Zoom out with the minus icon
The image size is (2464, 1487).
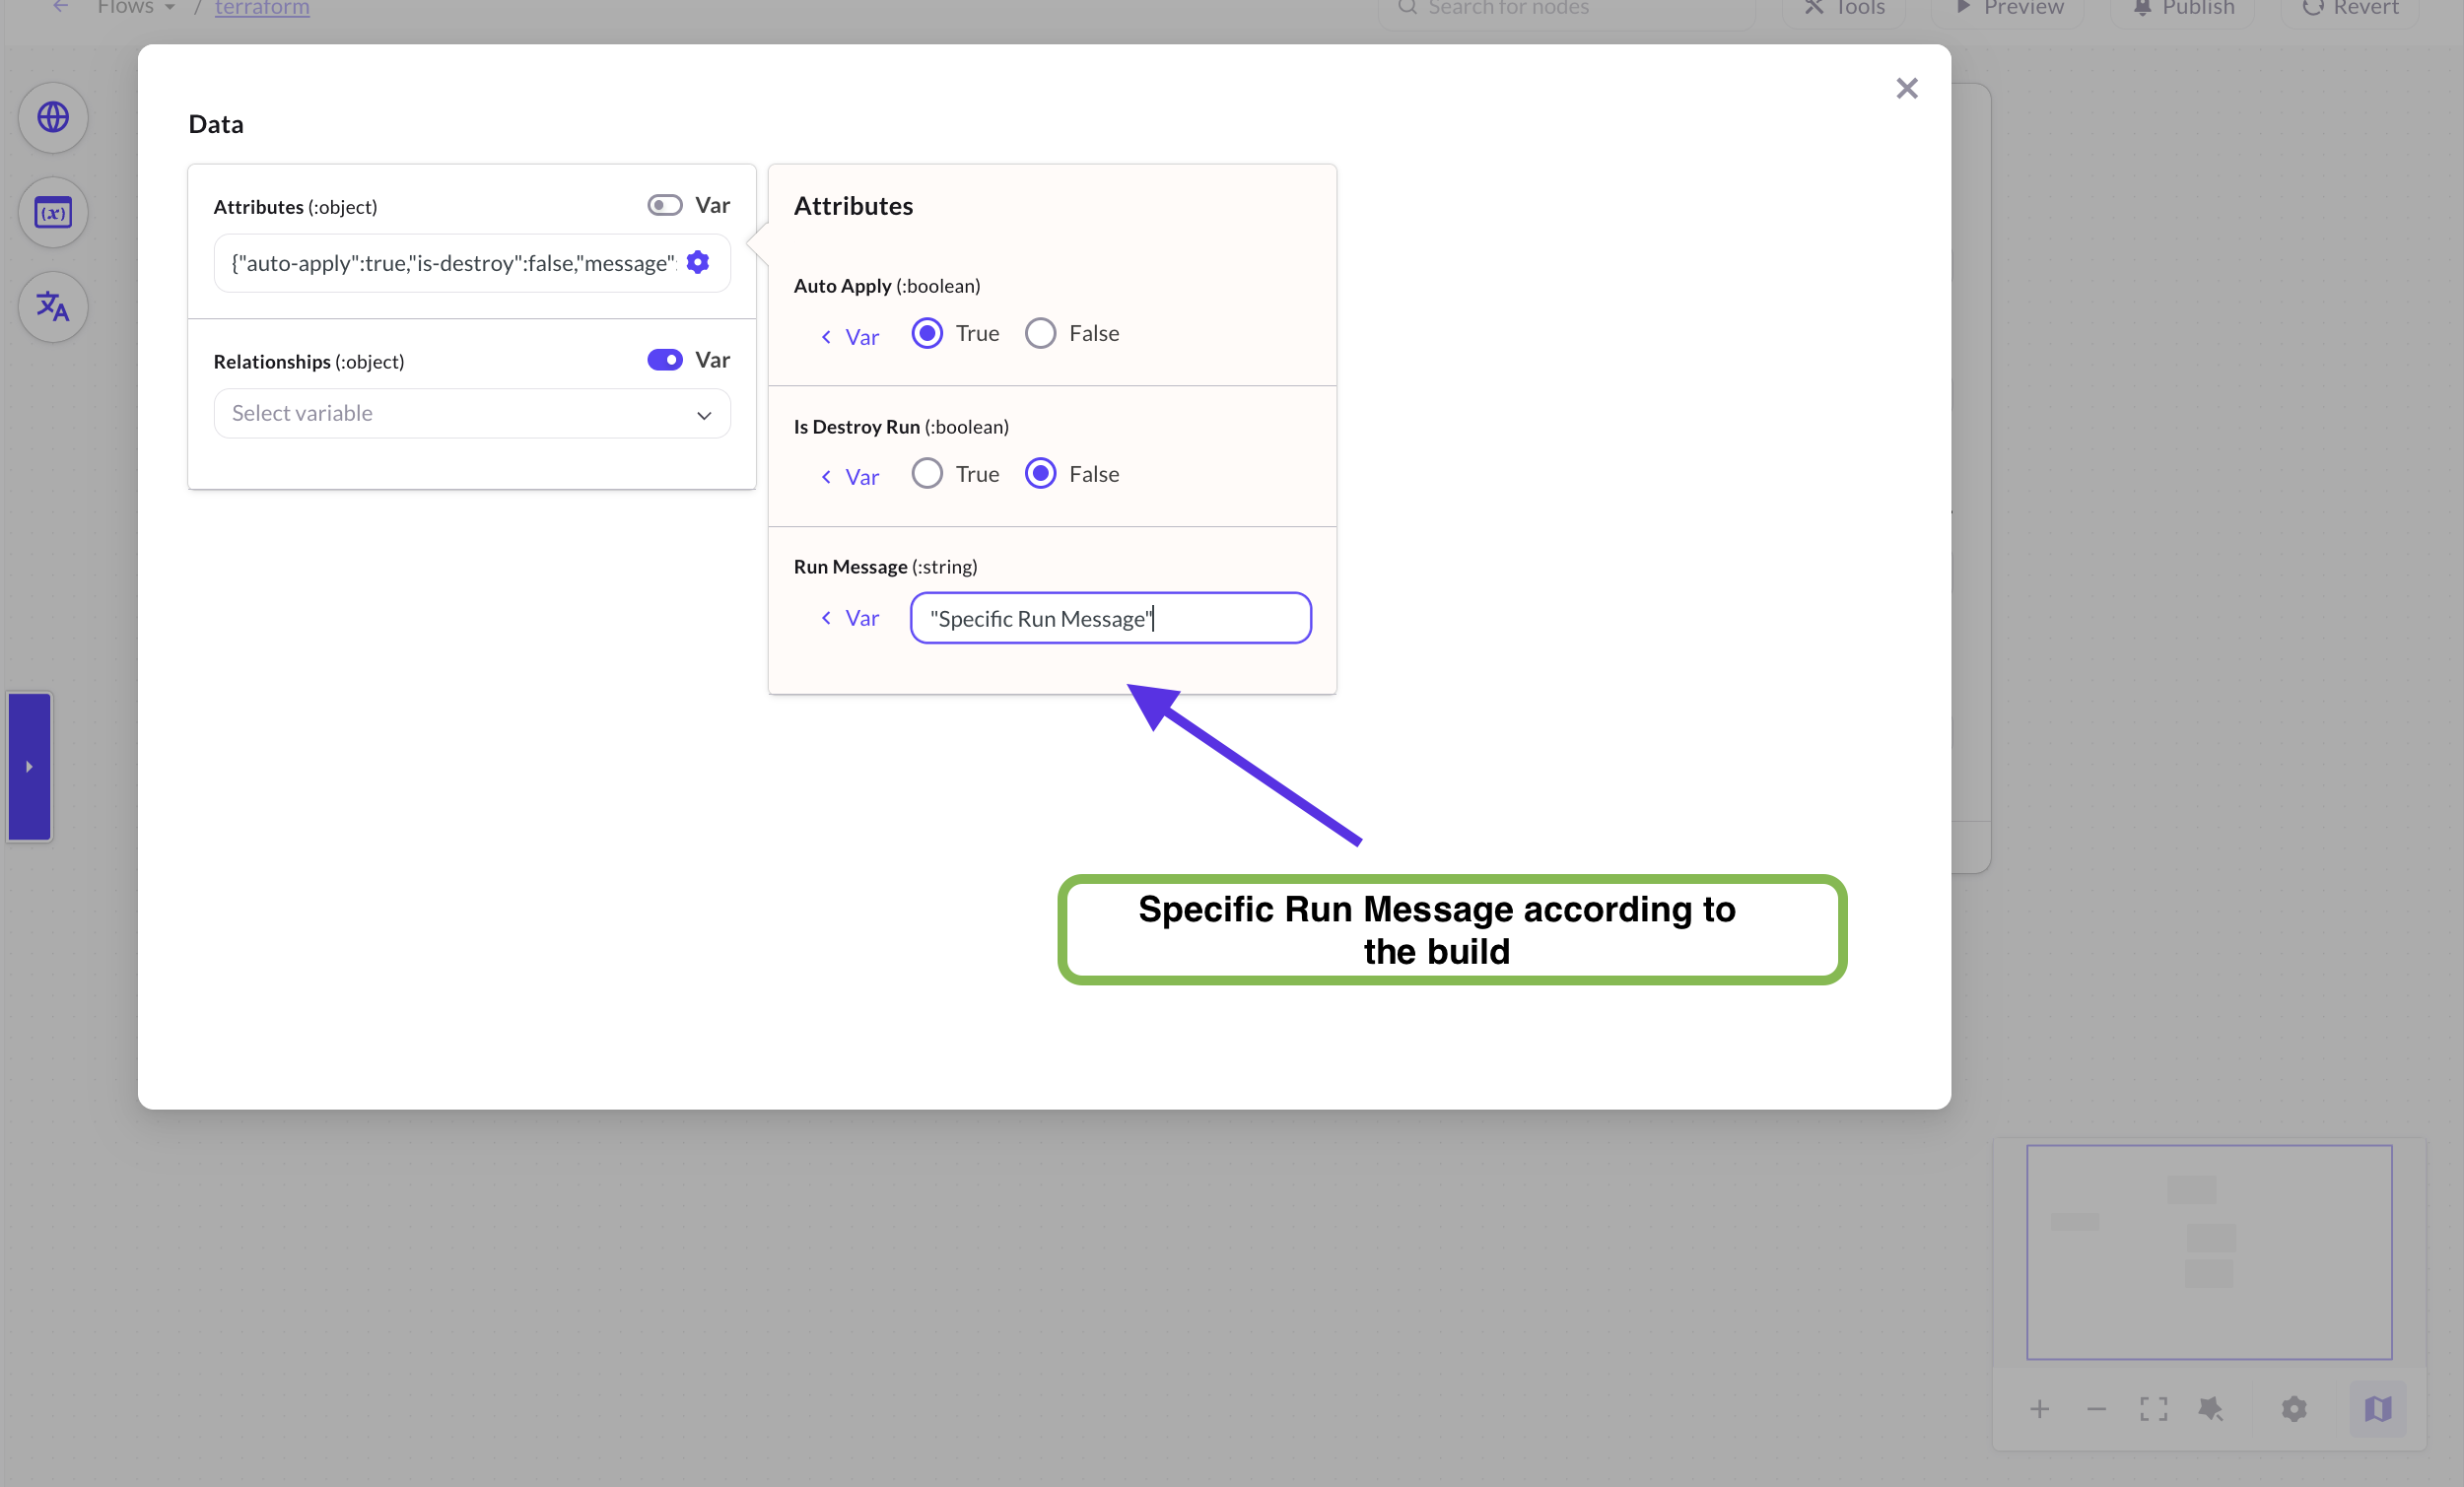(x=2096, y=1409)
